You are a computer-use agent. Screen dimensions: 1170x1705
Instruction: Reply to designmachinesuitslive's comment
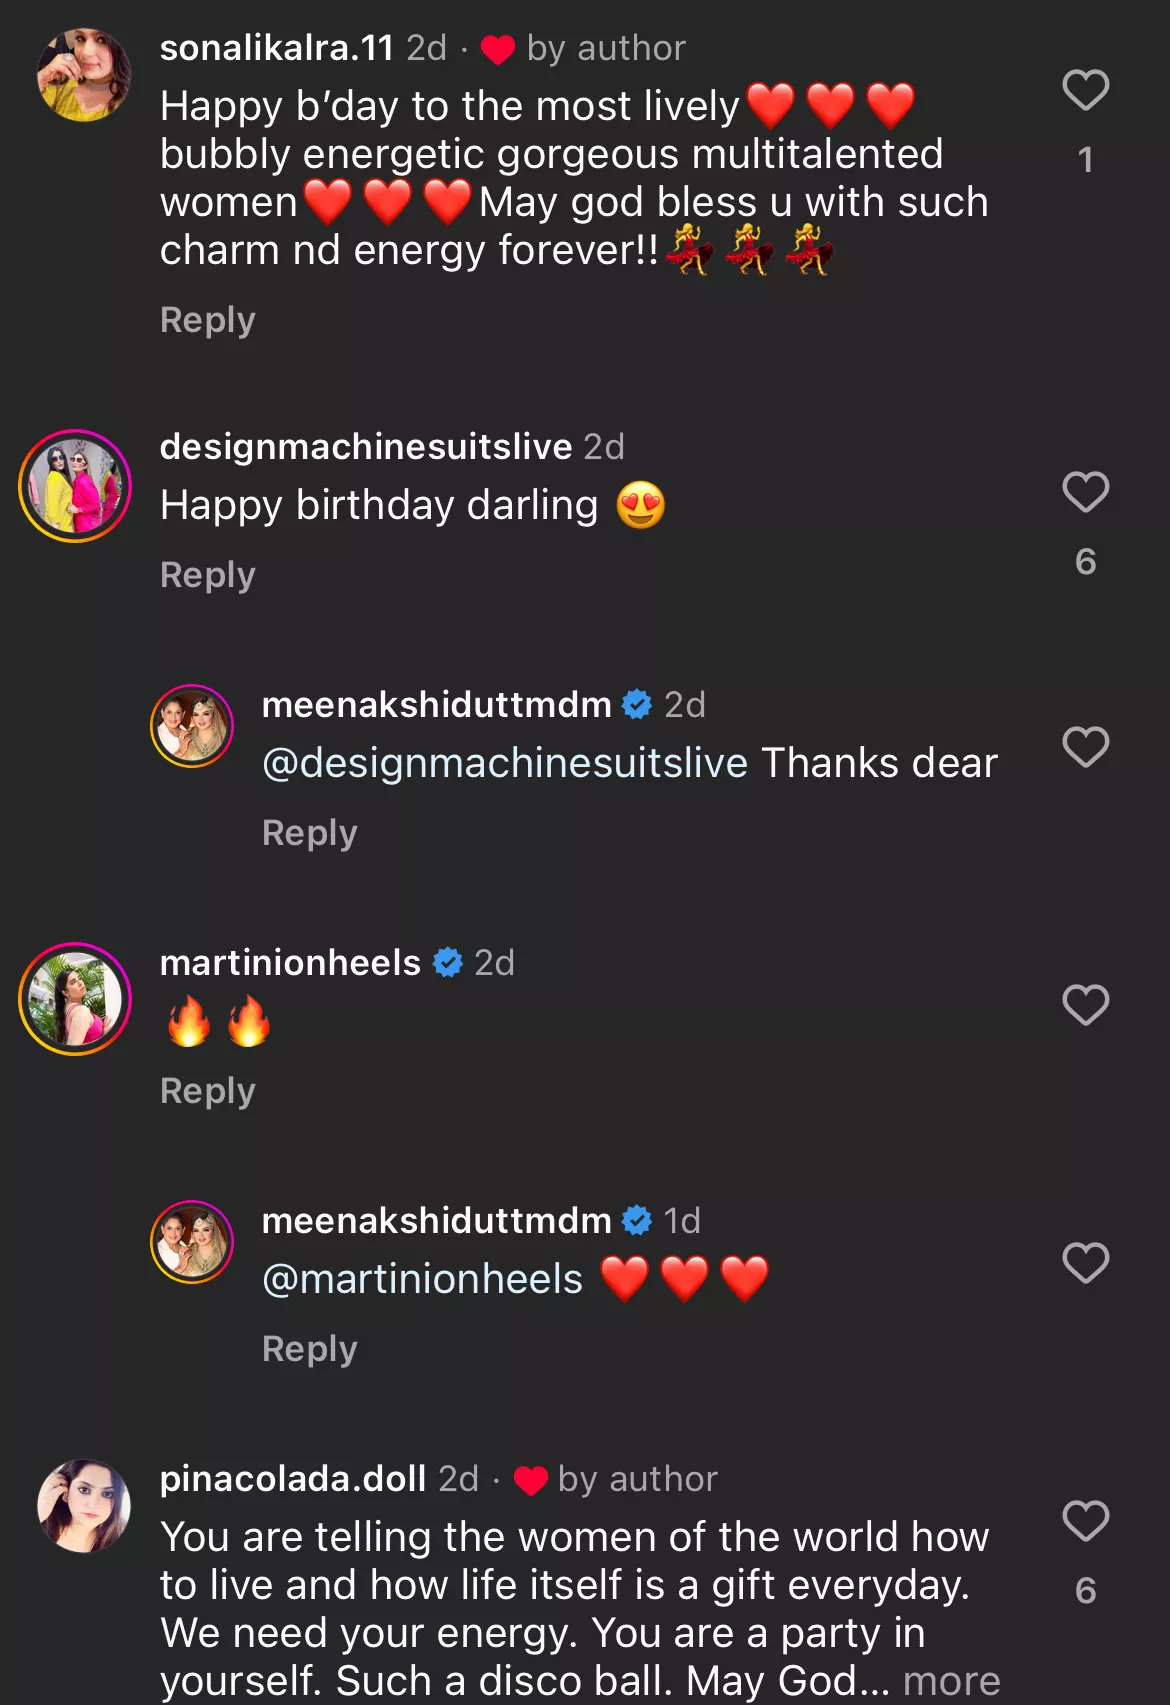[x=208, y=575]
